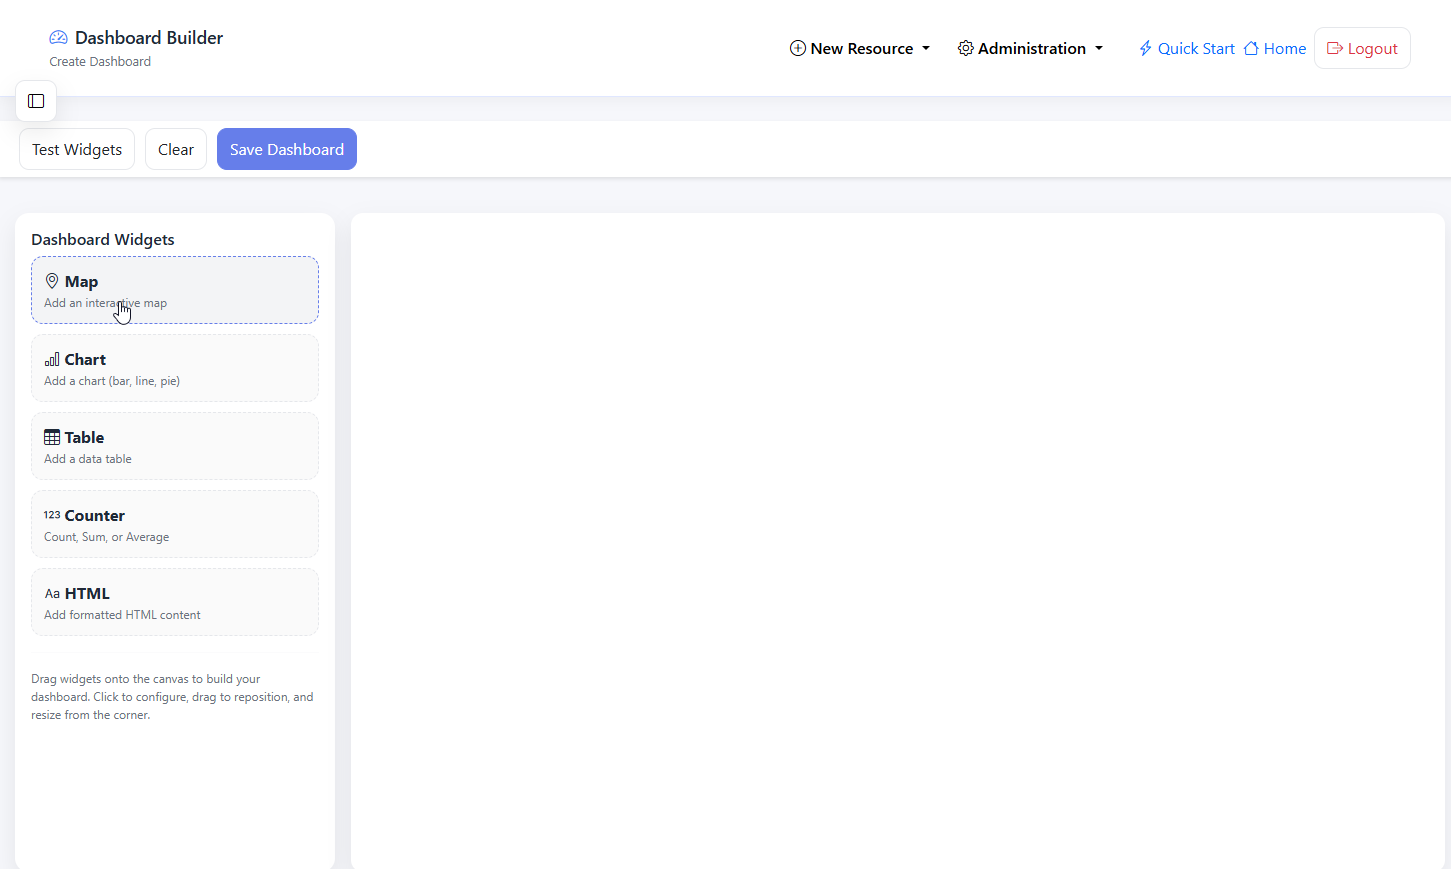Click the Counter 123 icon
This screenshot has height=869, width=1451.
click(52, 515)
